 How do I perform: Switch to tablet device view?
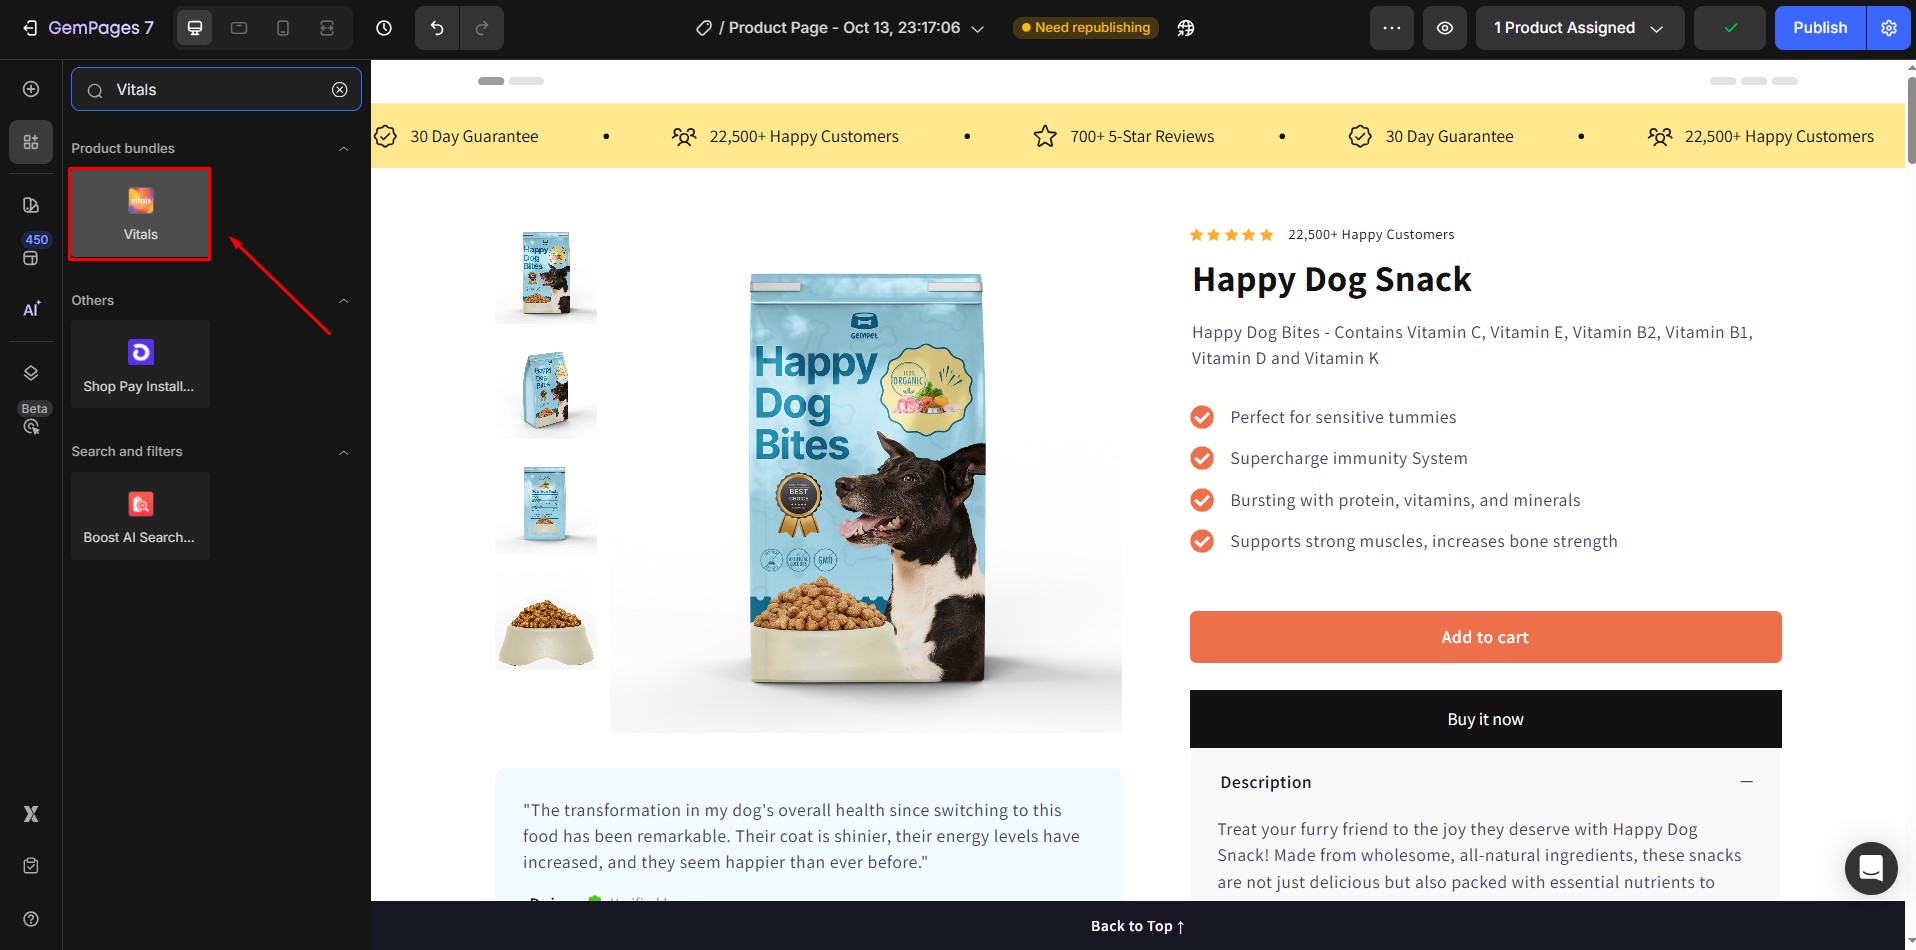pyautogui.click(x=239, y=28)
